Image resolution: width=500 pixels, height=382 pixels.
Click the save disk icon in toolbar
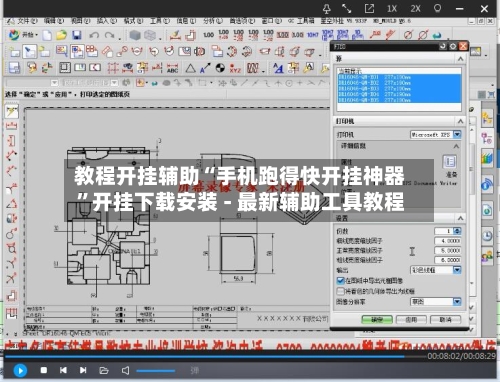(x=77, y=35)
